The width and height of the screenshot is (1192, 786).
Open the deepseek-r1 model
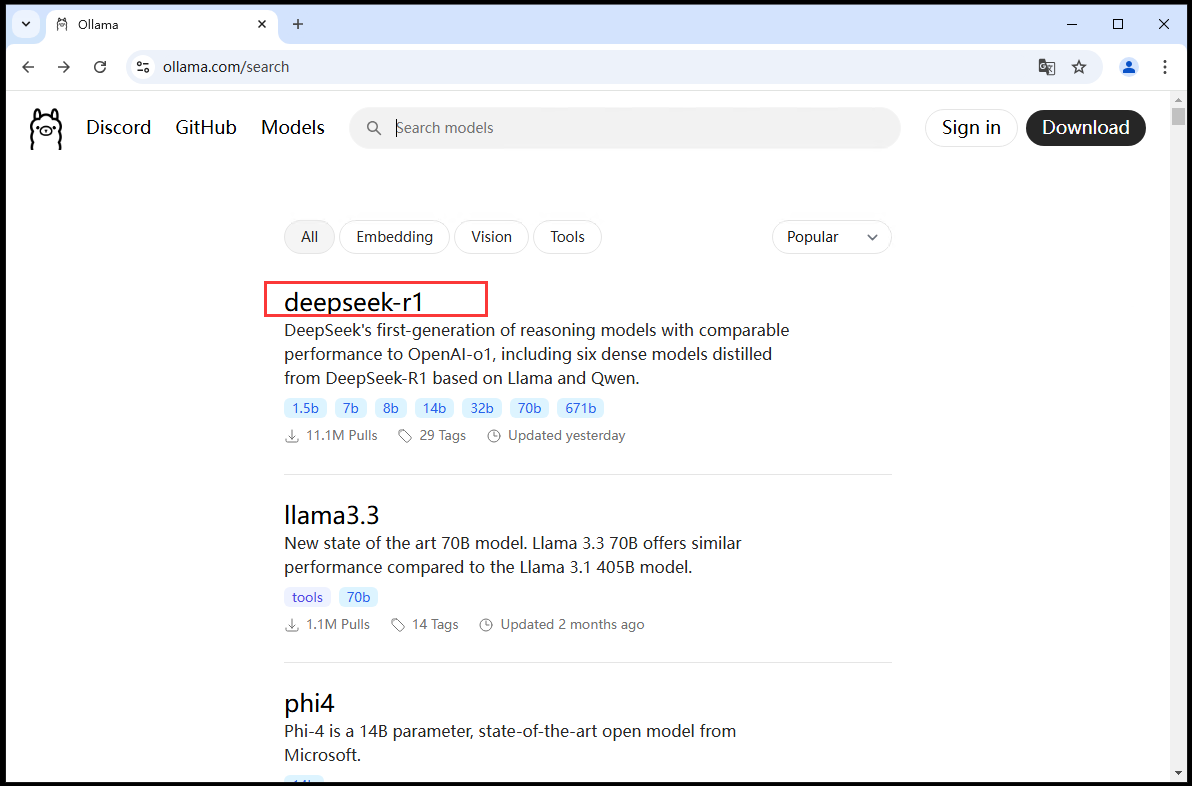(x=353, y=303)
